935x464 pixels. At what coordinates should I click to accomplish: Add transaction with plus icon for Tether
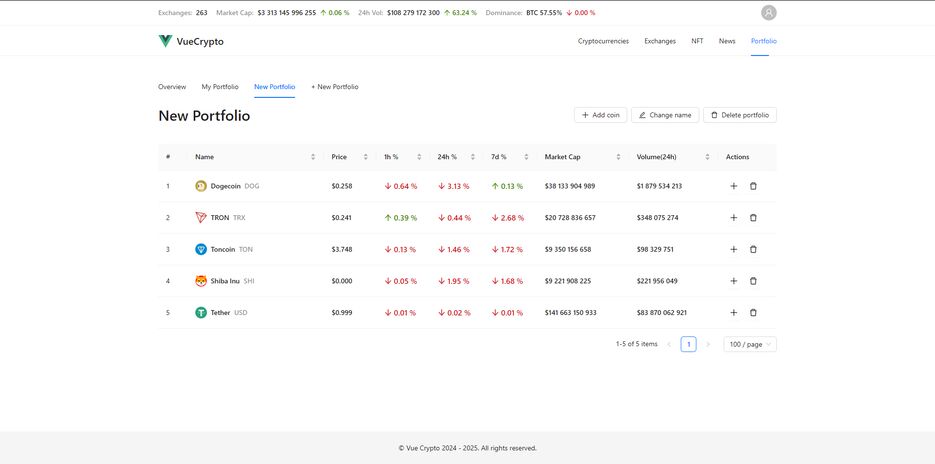coord(733,313)
